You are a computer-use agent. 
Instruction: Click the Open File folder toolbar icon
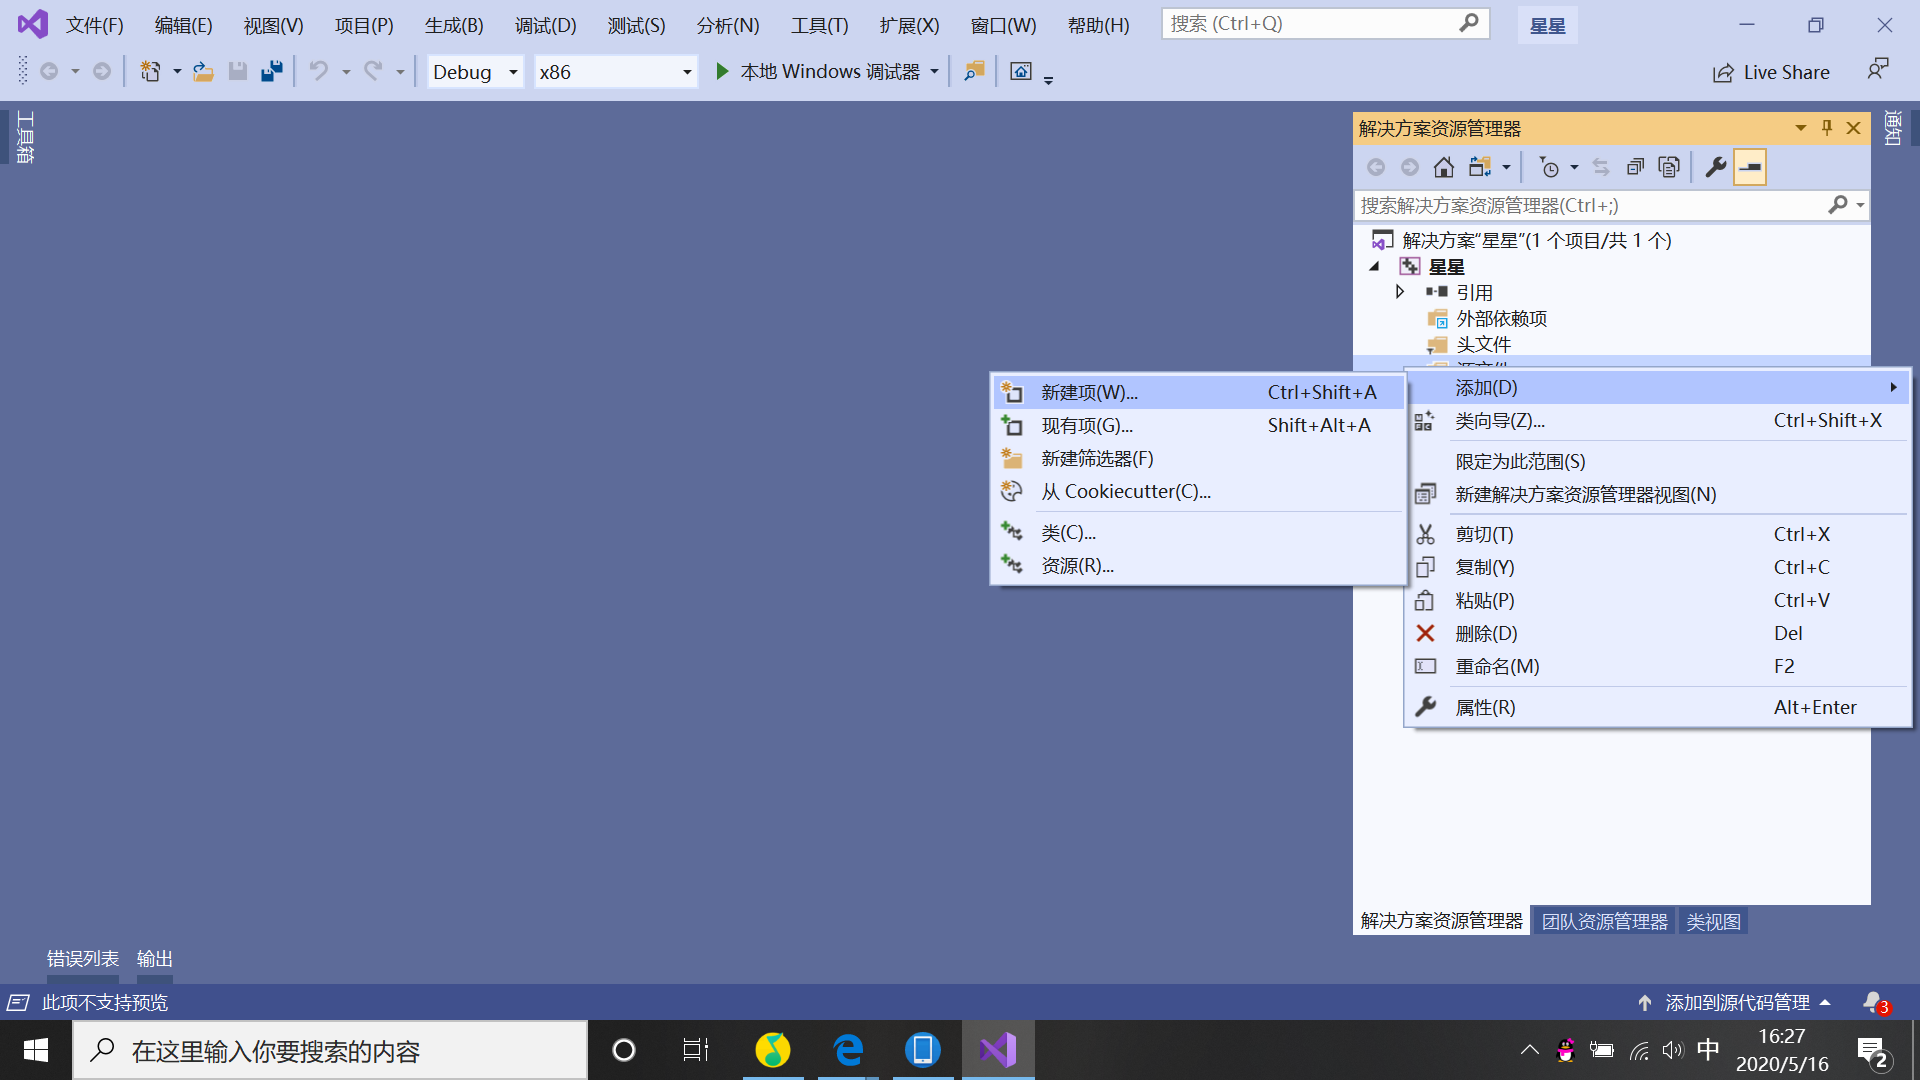(203, 71)
